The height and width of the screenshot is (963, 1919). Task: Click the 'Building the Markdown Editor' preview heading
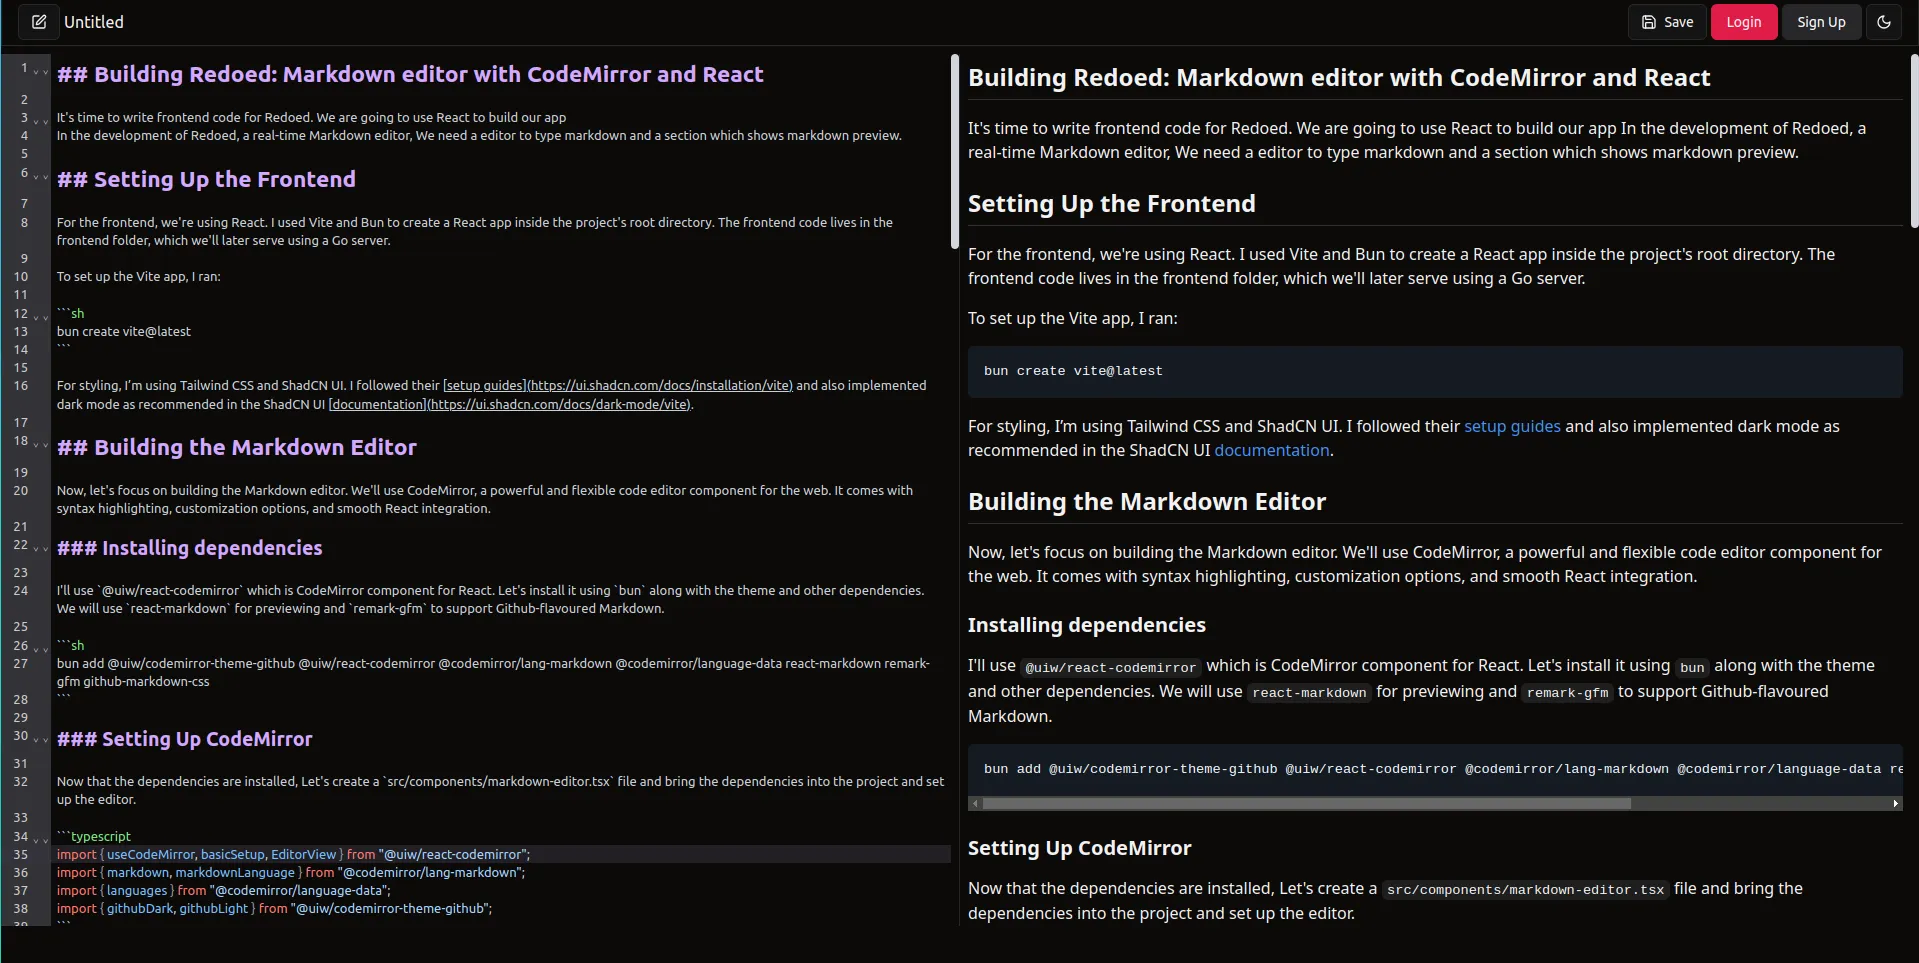pos(1146,501)
